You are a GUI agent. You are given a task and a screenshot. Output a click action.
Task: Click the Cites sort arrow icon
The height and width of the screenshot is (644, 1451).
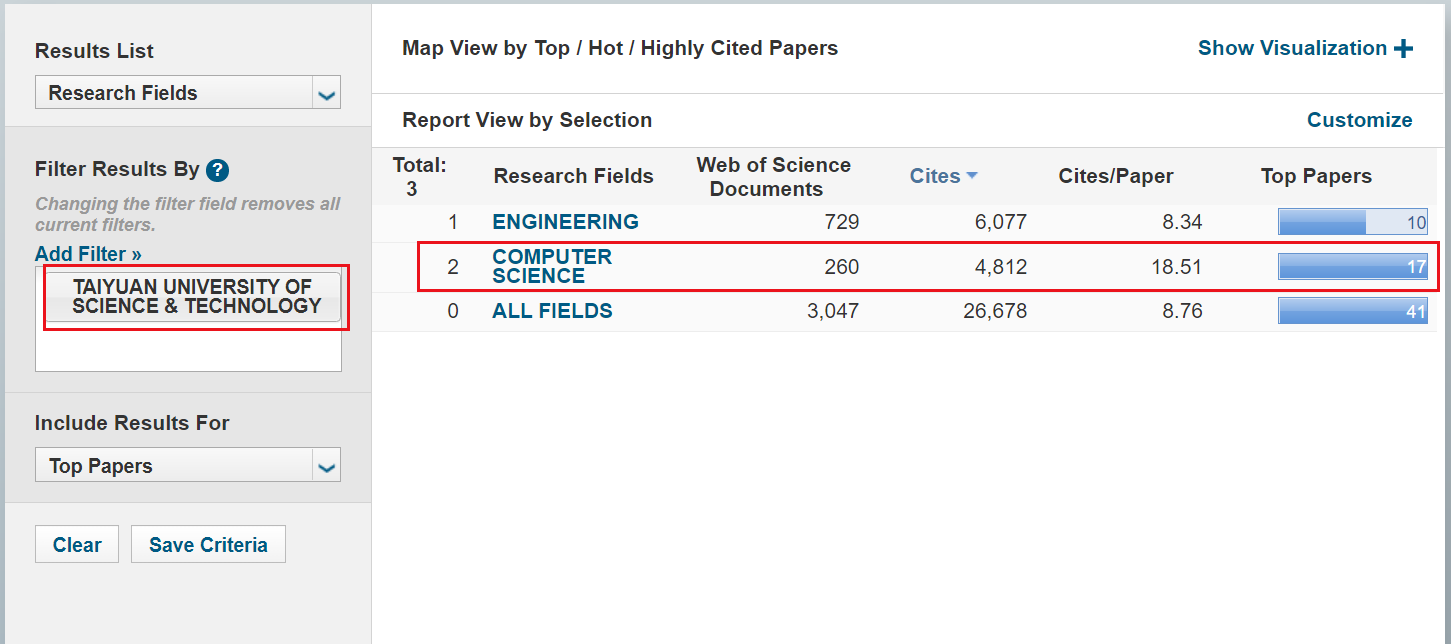(971, 176)
